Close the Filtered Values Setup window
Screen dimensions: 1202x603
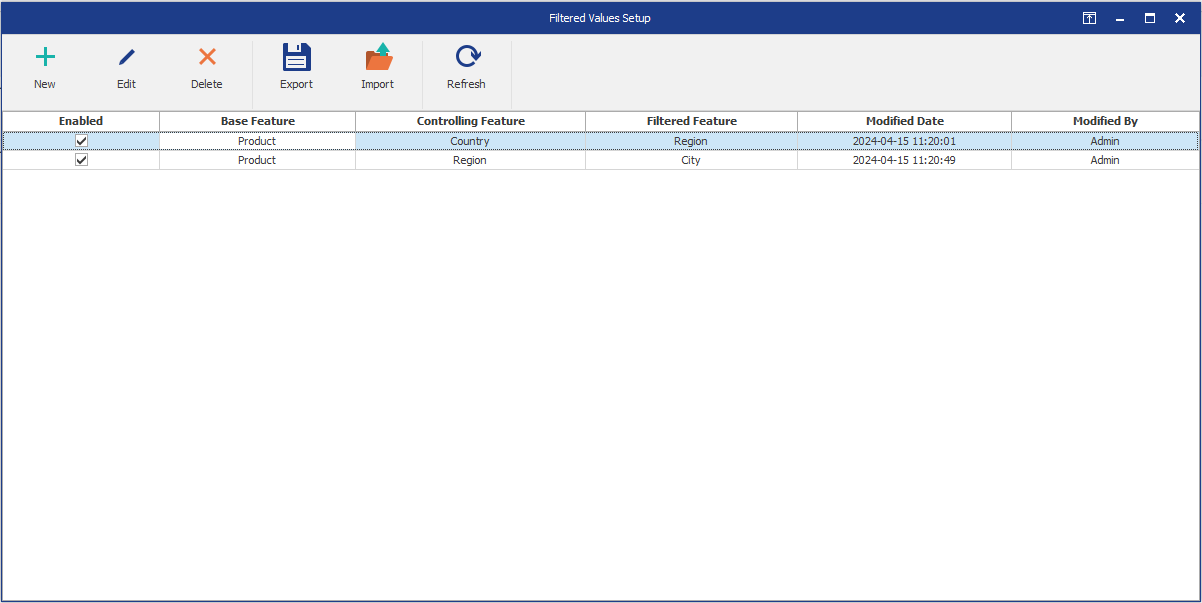click(1179, 18)
